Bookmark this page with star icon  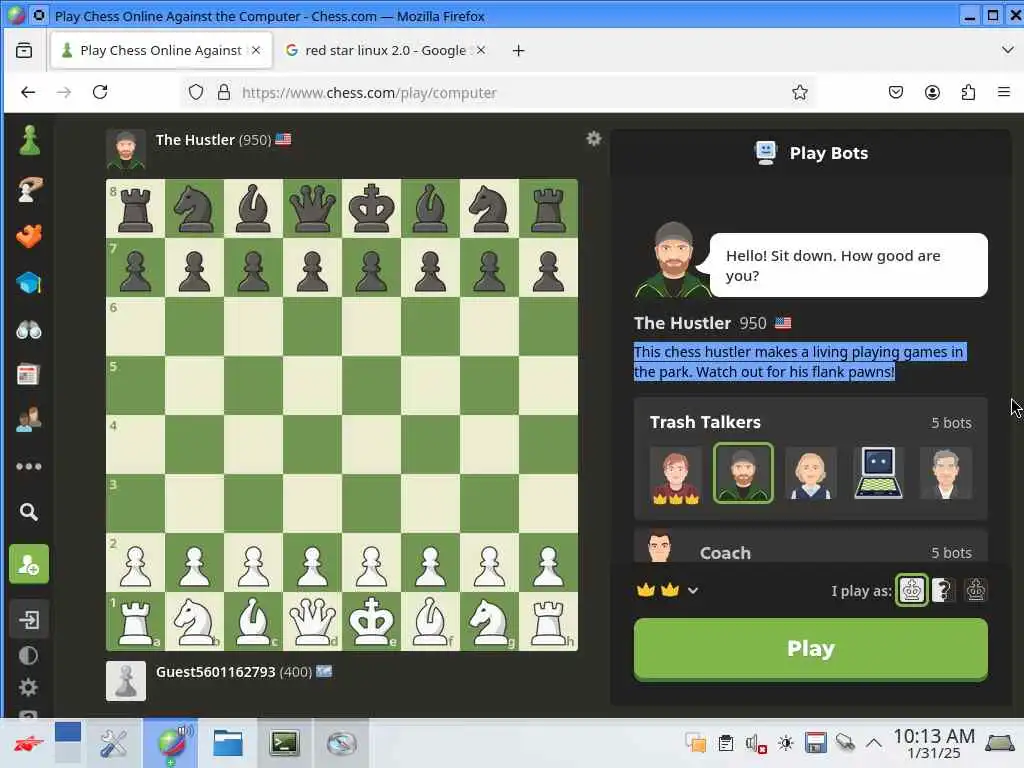[799, 93]
